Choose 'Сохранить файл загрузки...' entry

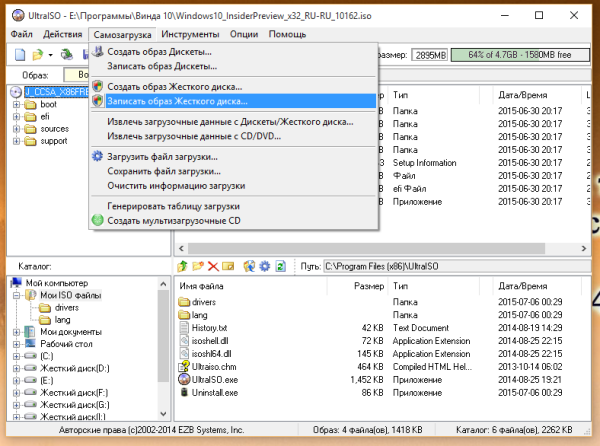click(233, 171)
